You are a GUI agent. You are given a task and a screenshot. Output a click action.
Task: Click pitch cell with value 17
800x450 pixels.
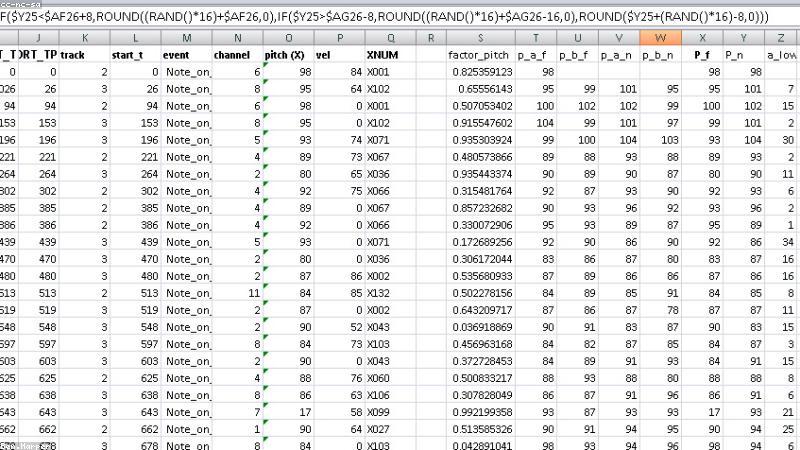[x=289, y=412]
